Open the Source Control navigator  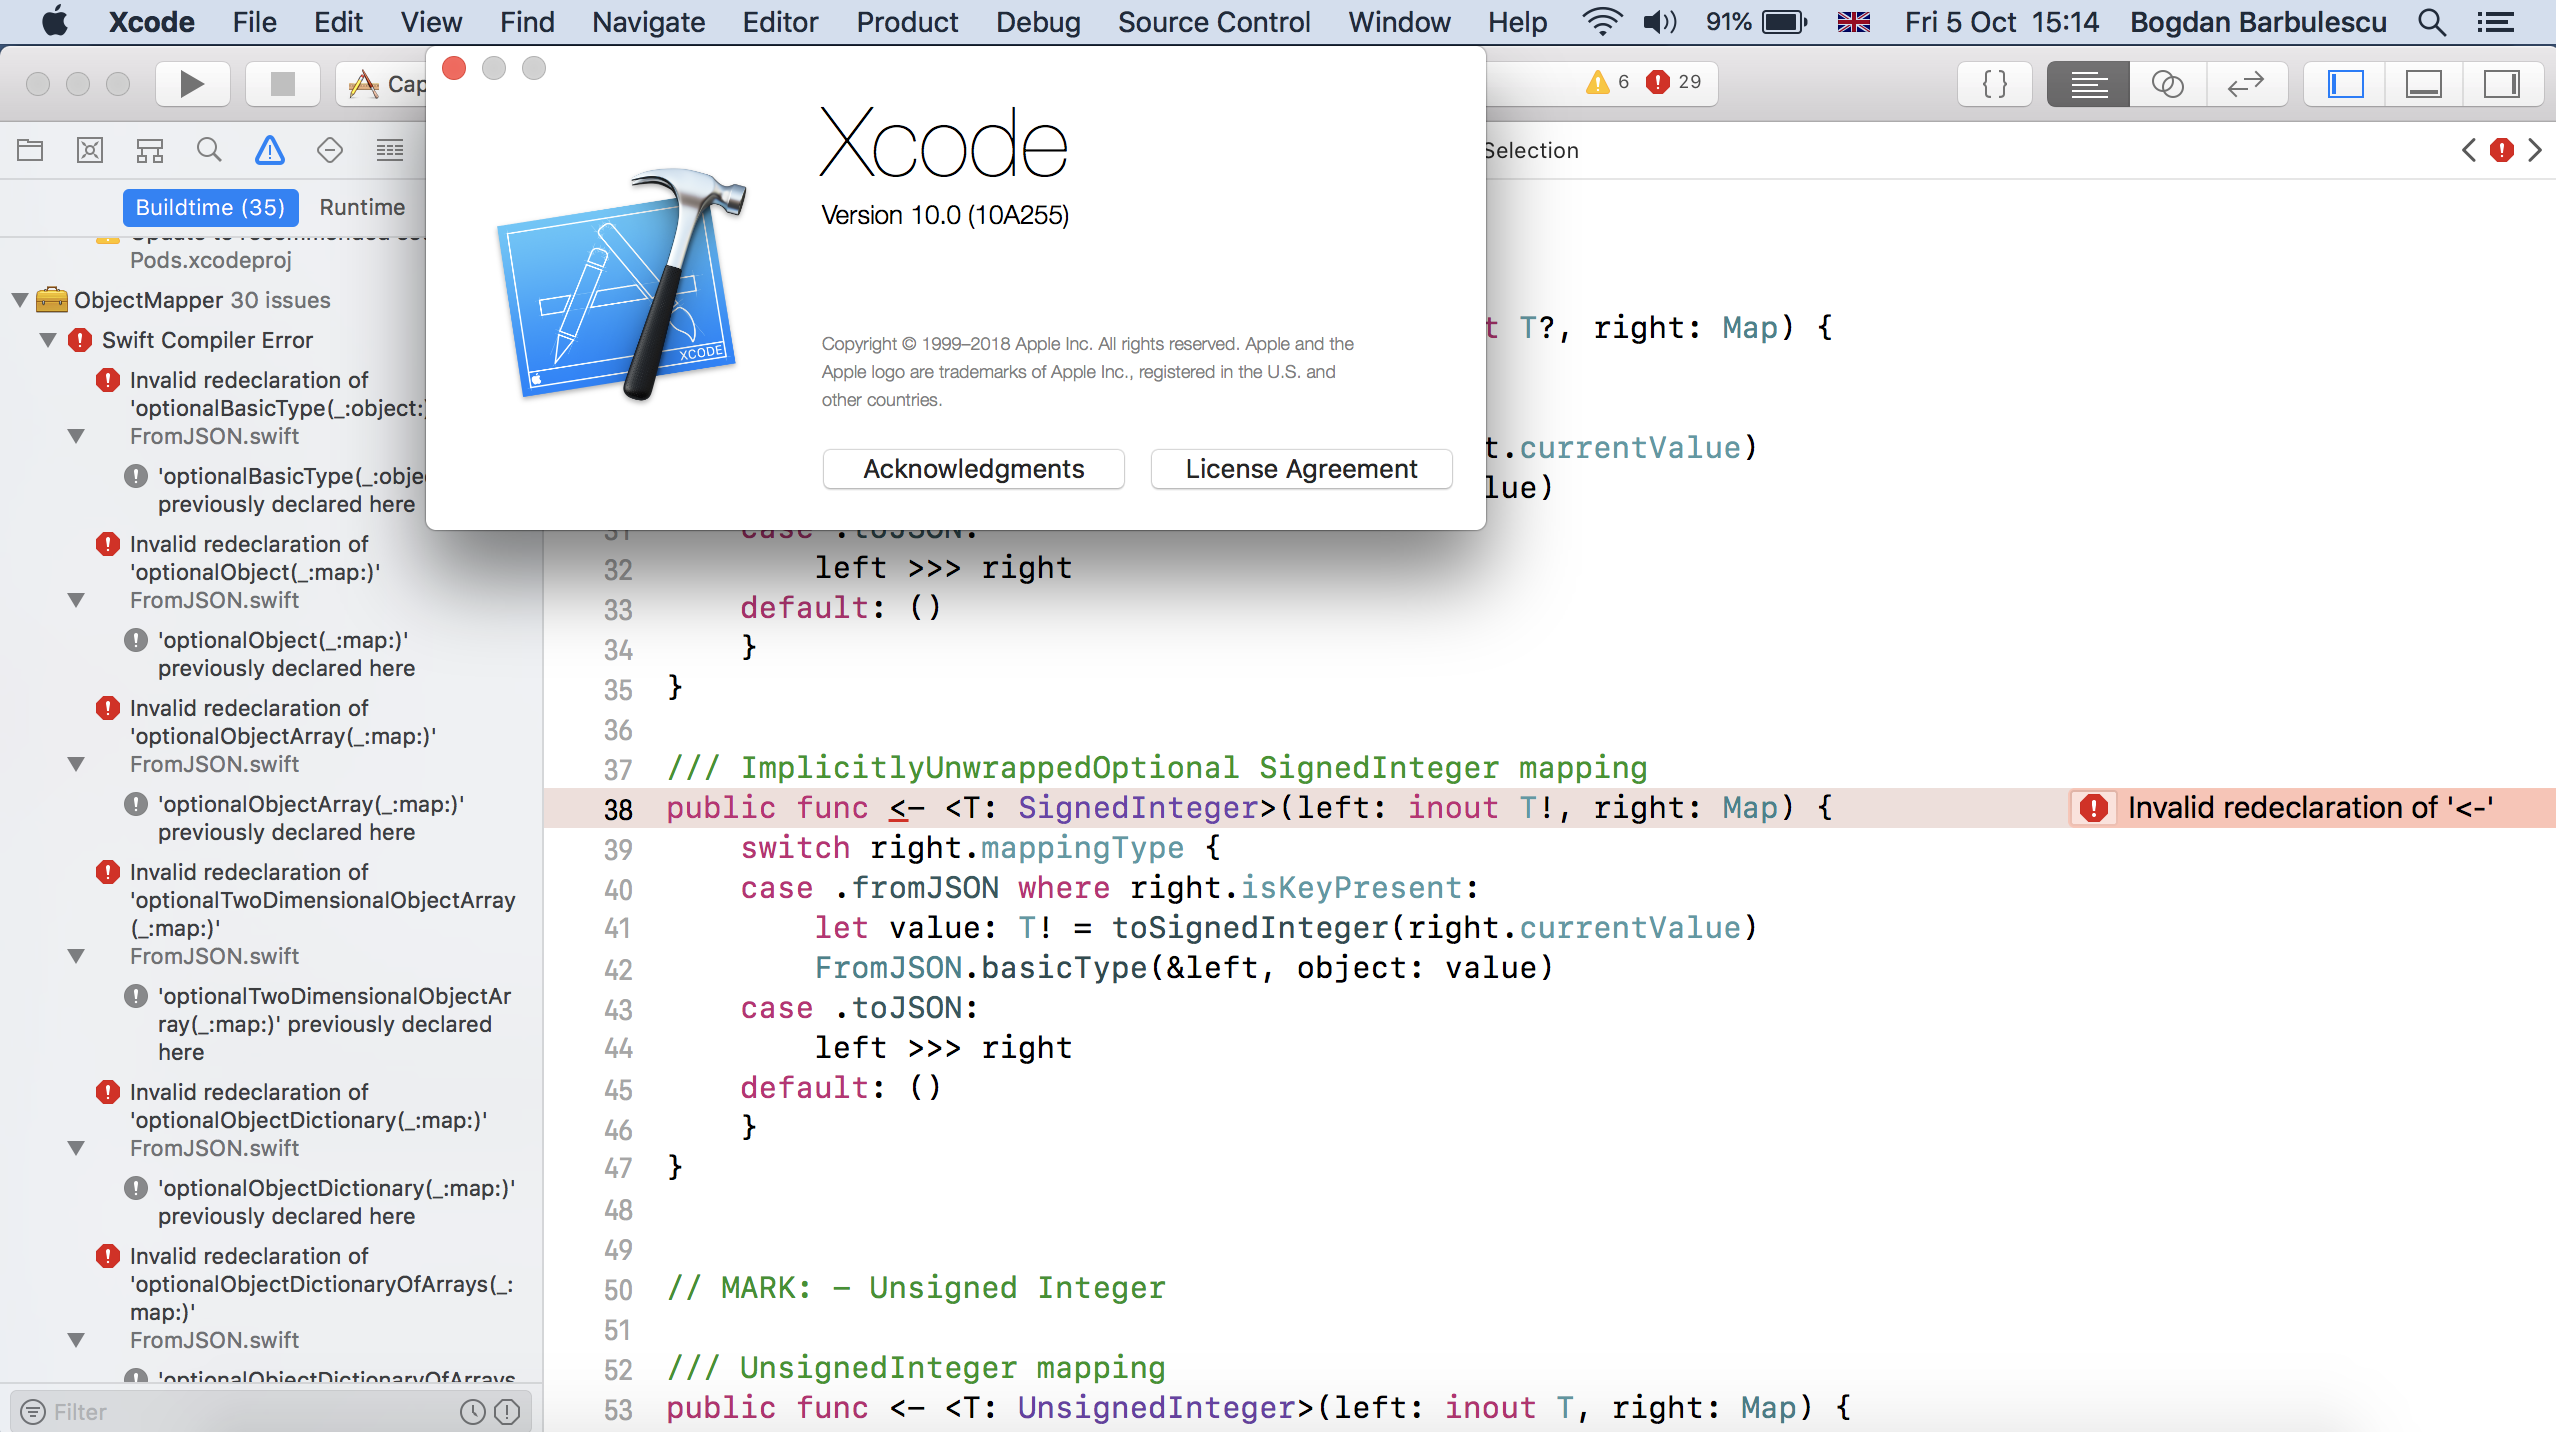click(90, 151)
